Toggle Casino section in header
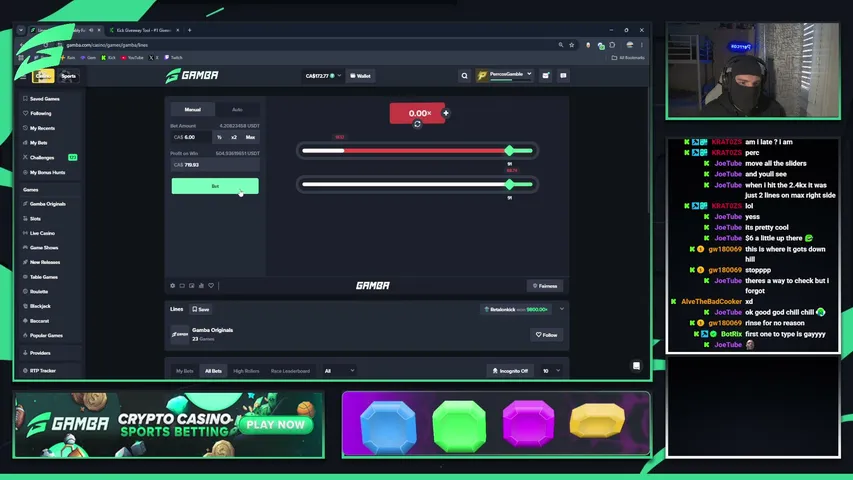Viewport: 853px width, 480px height. coord(43,76)
